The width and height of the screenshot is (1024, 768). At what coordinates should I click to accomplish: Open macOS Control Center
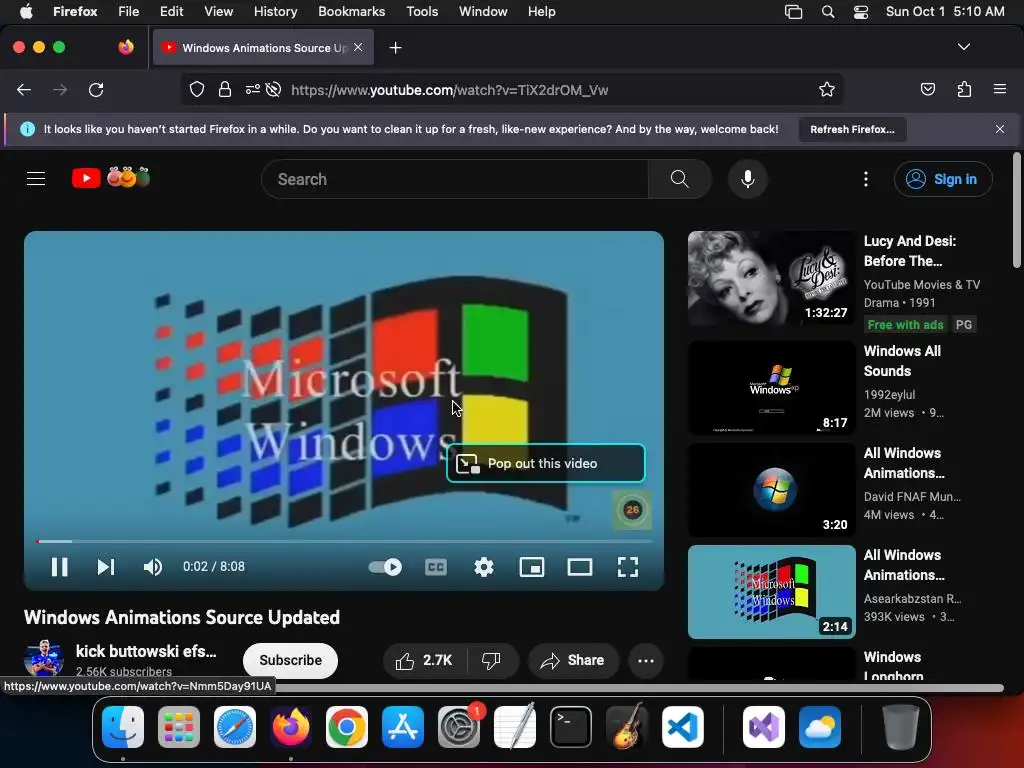click(x=861, y=12)
